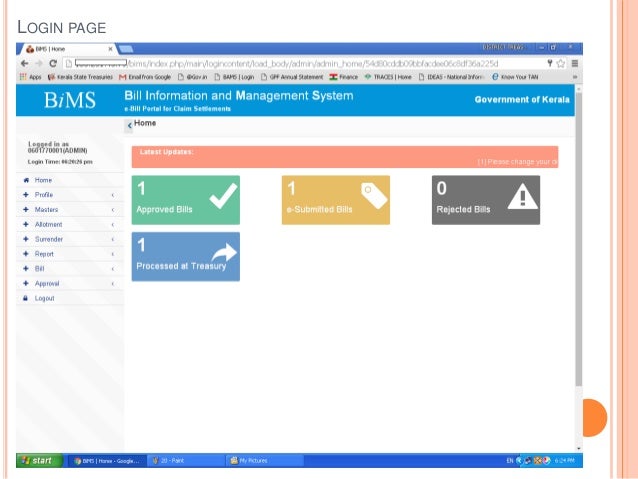
Task: Close the BiMS | Home tab
Action: point(110,49)
